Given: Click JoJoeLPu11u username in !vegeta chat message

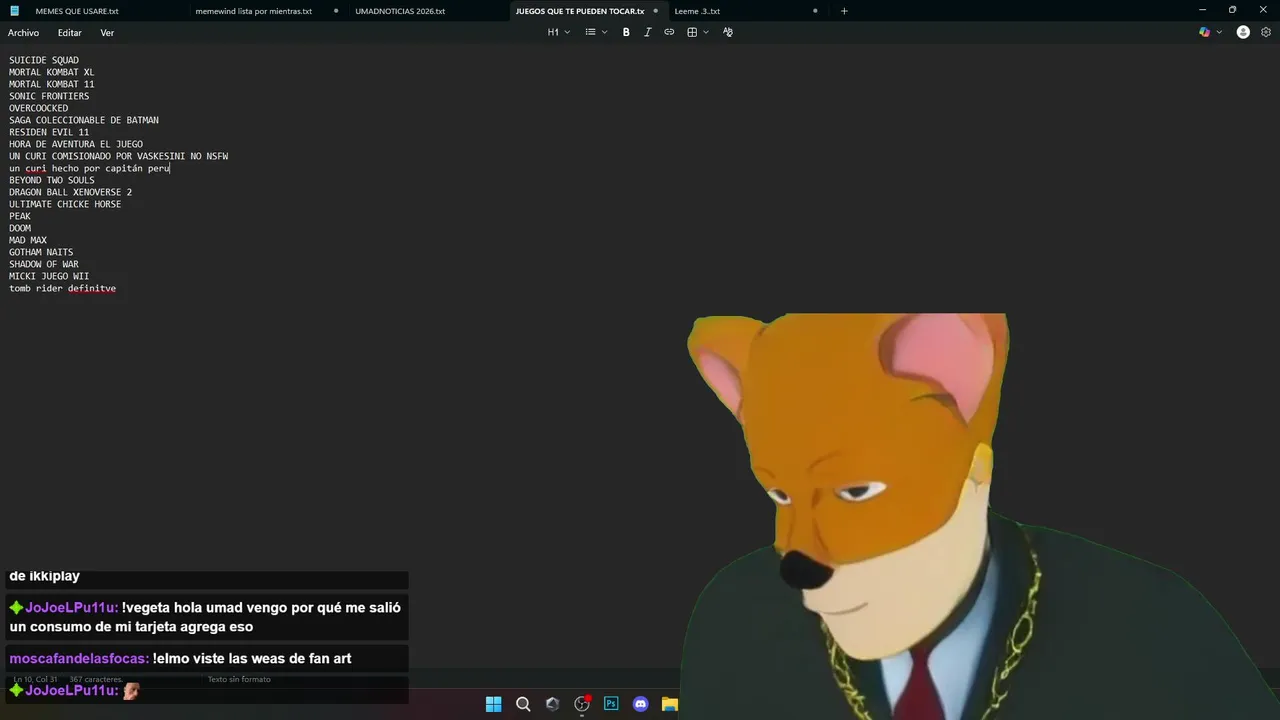Looking at the screenshot, I should 71,608.
